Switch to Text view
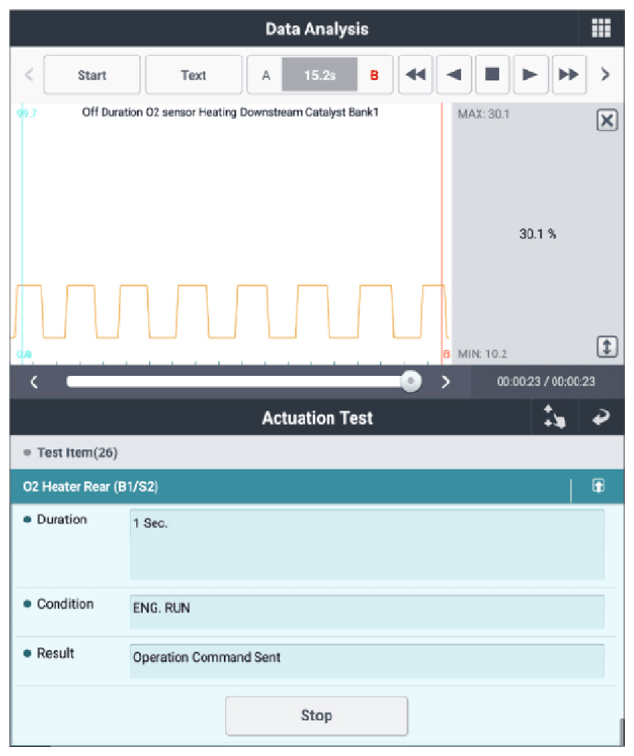Viewport: 634px width, 756px height. pos(193,75)
